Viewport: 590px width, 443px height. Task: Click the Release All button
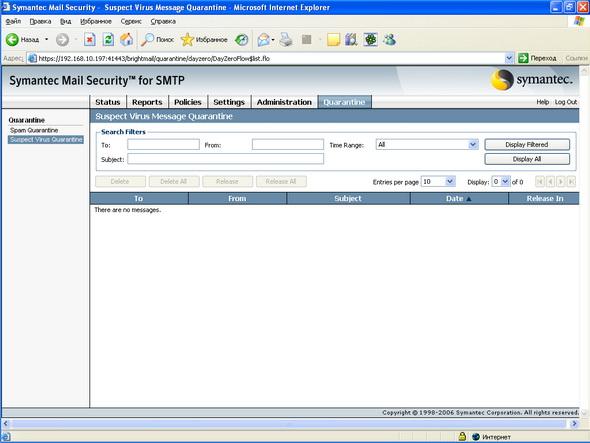pyautogui.click(x=281, y=181)
